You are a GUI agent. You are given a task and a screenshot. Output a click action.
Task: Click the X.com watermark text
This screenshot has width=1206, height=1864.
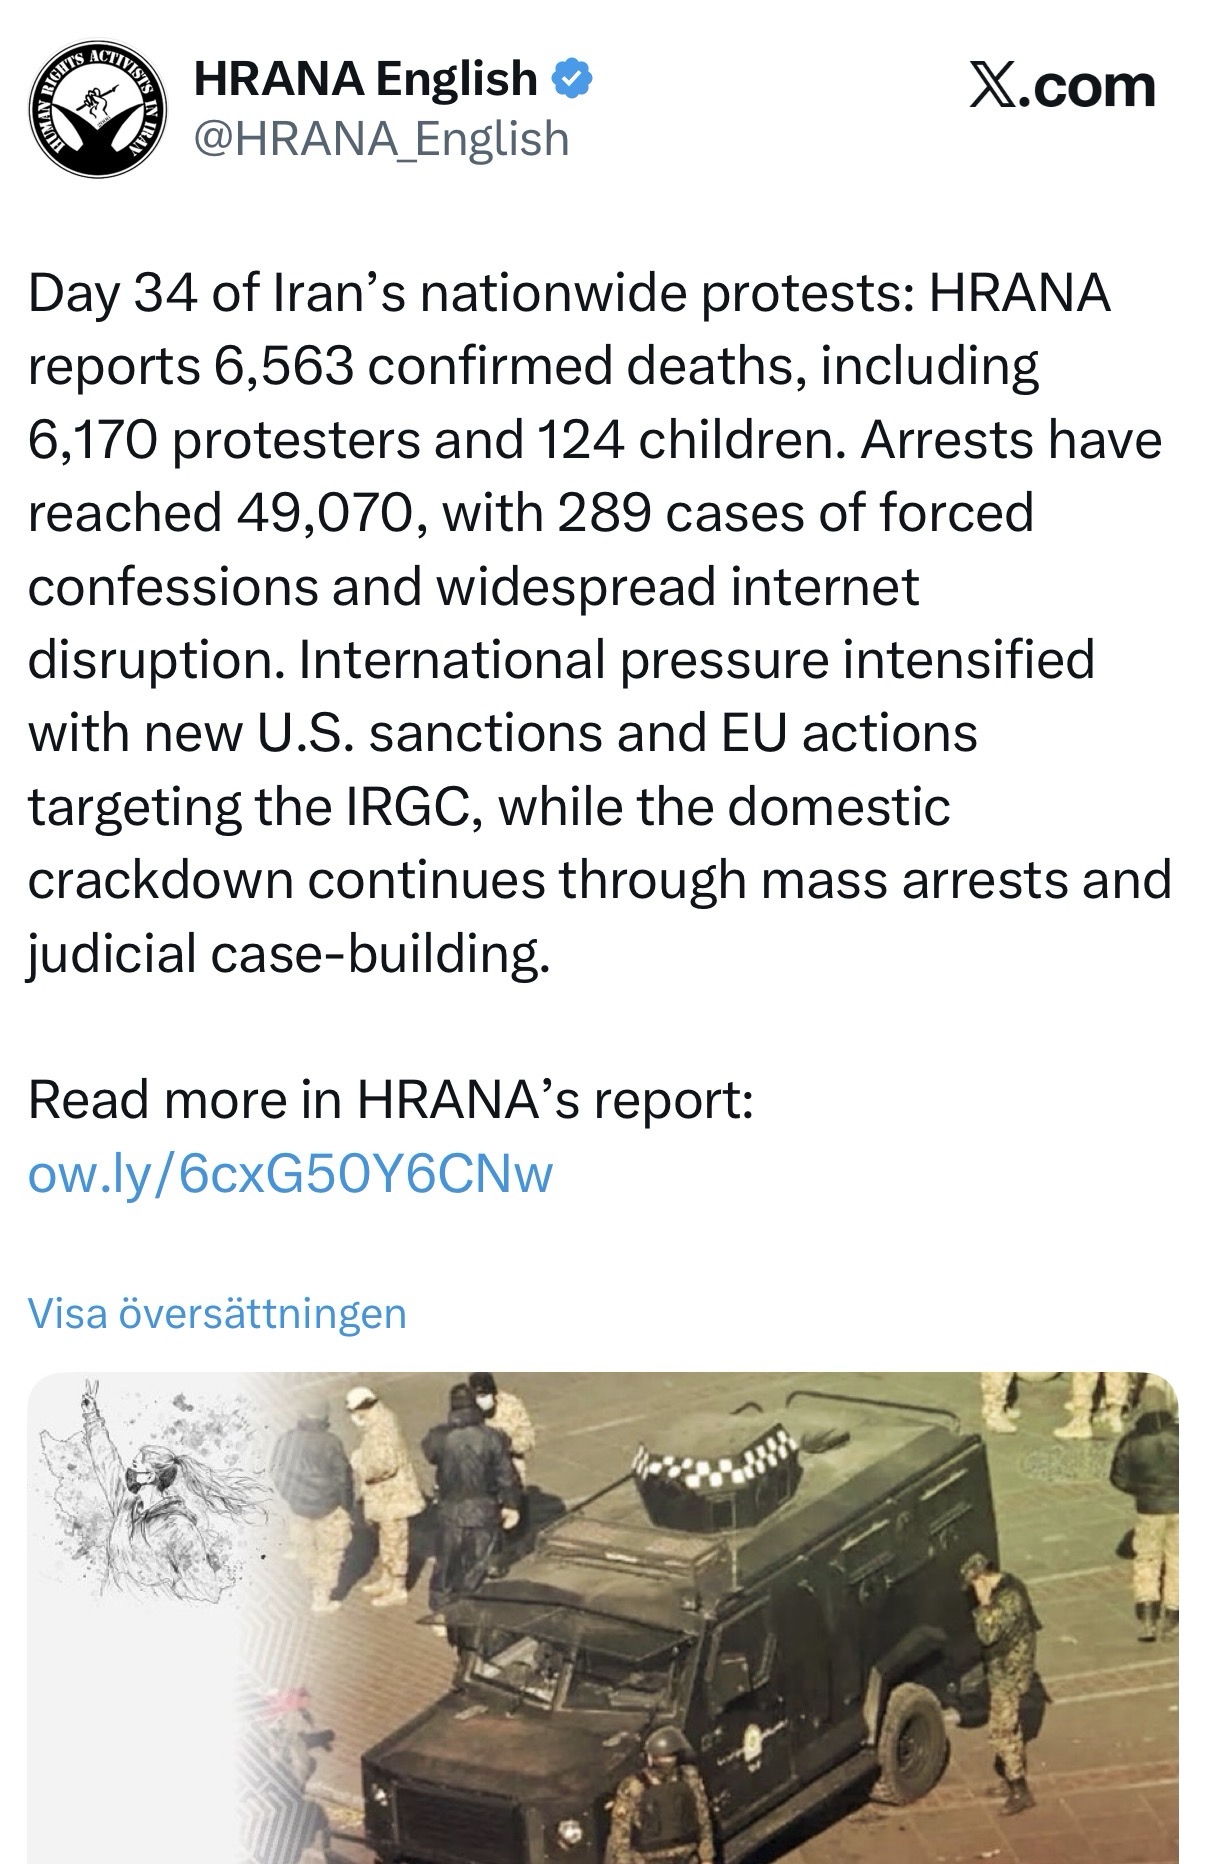[x=1063, y=87]
